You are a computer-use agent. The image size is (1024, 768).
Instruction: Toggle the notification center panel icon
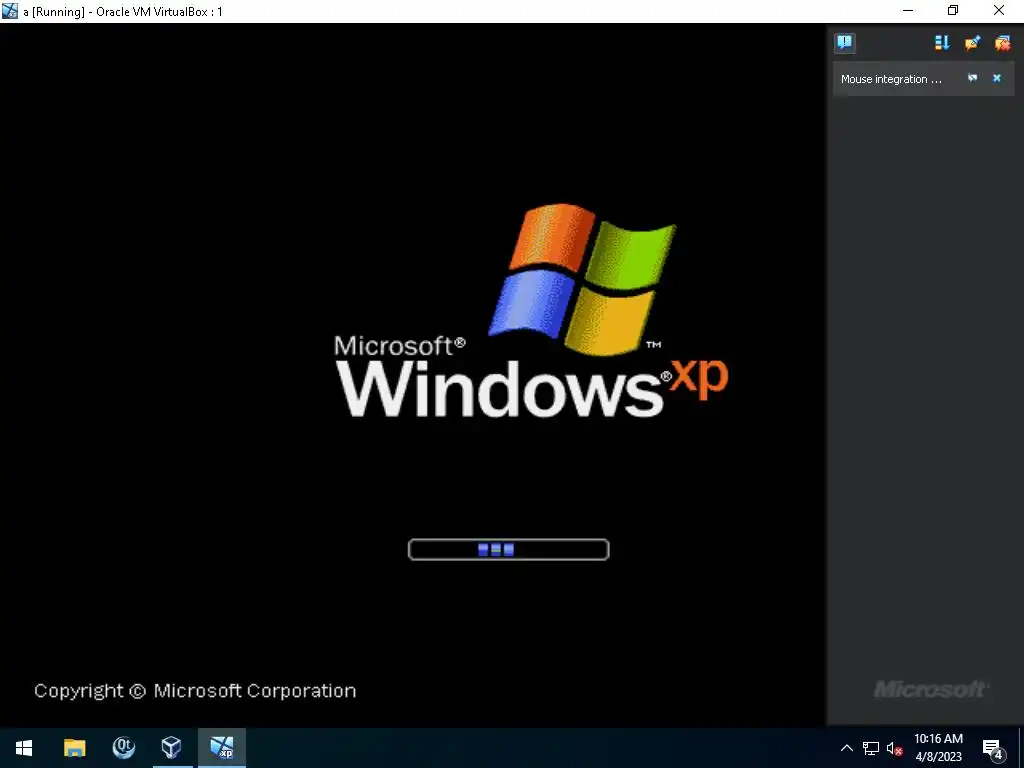tap(844, 43)
